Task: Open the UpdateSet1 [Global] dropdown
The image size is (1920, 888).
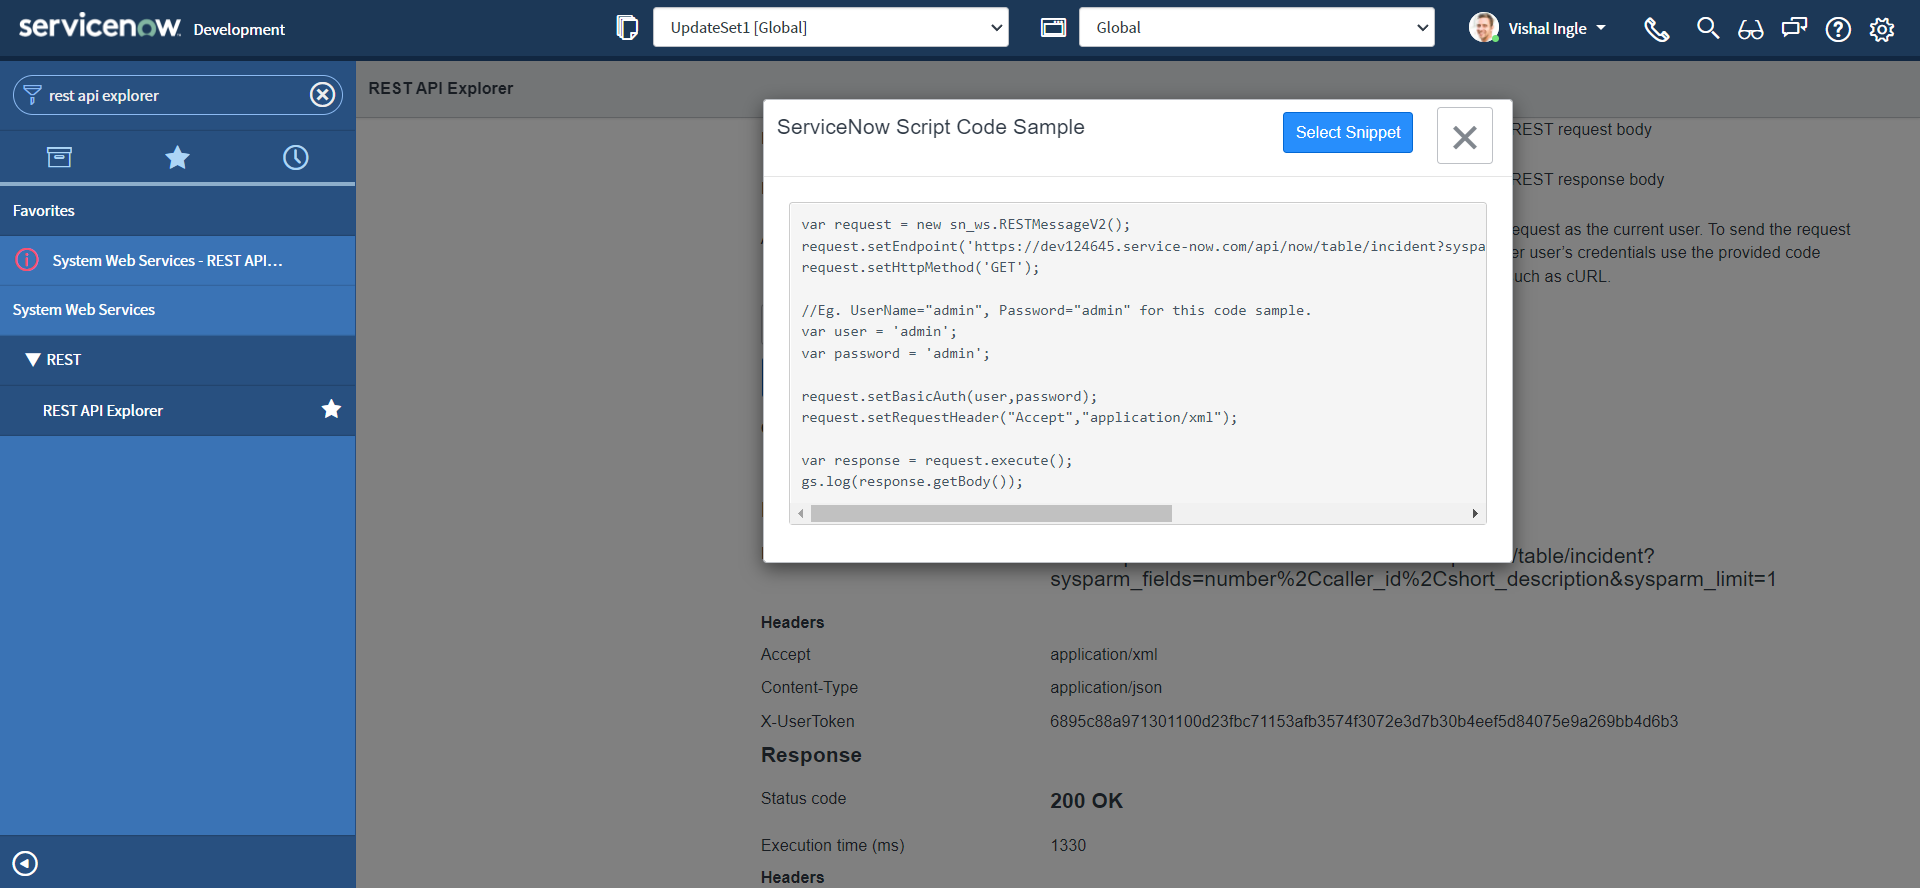Action: coord(830,27)
